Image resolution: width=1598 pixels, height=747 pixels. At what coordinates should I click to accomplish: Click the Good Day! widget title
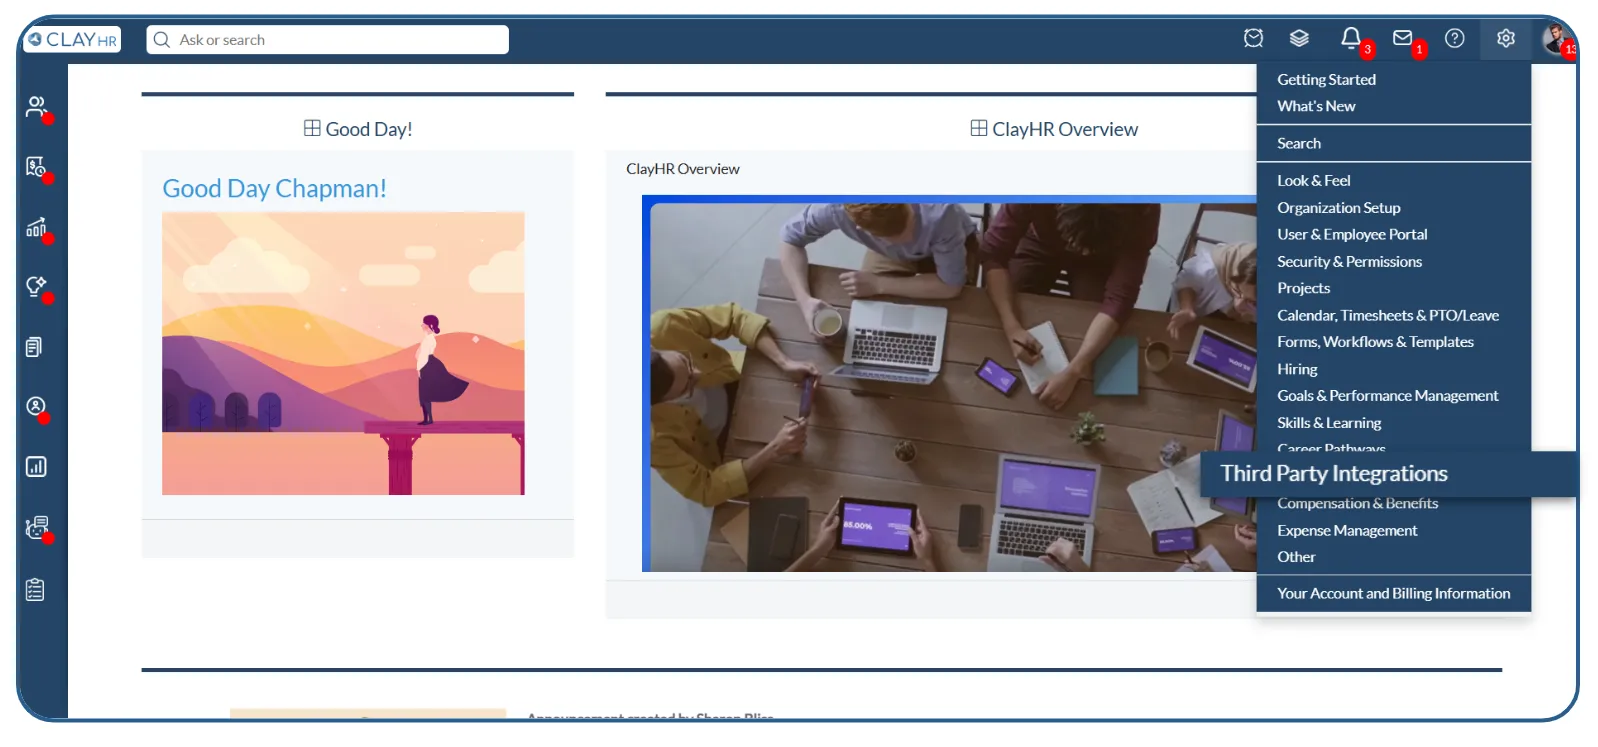pos(369,129)
